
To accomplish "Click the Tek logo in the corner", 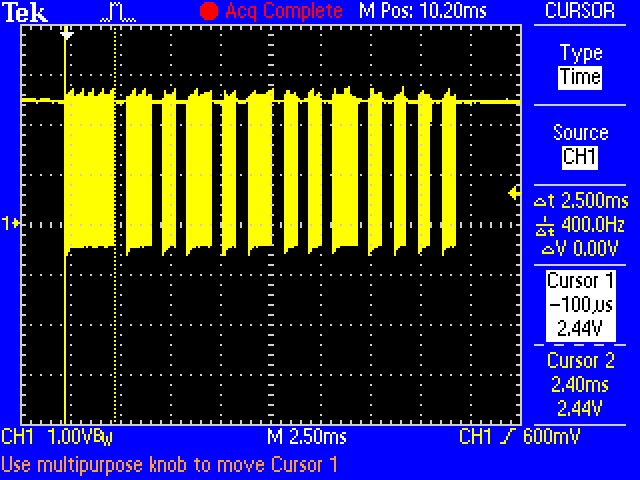I will (22, 12).
